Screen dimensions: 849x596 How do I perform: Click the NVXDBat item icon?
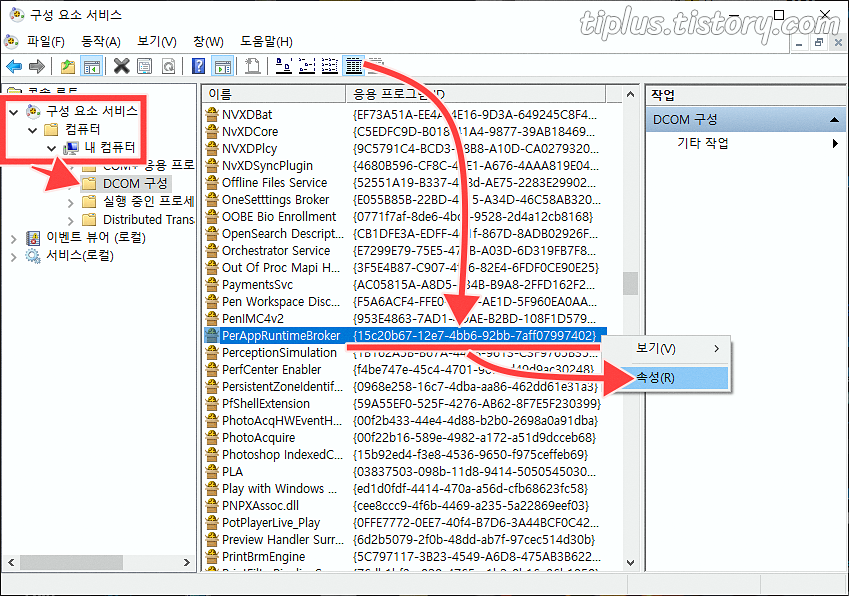[212, 114]
